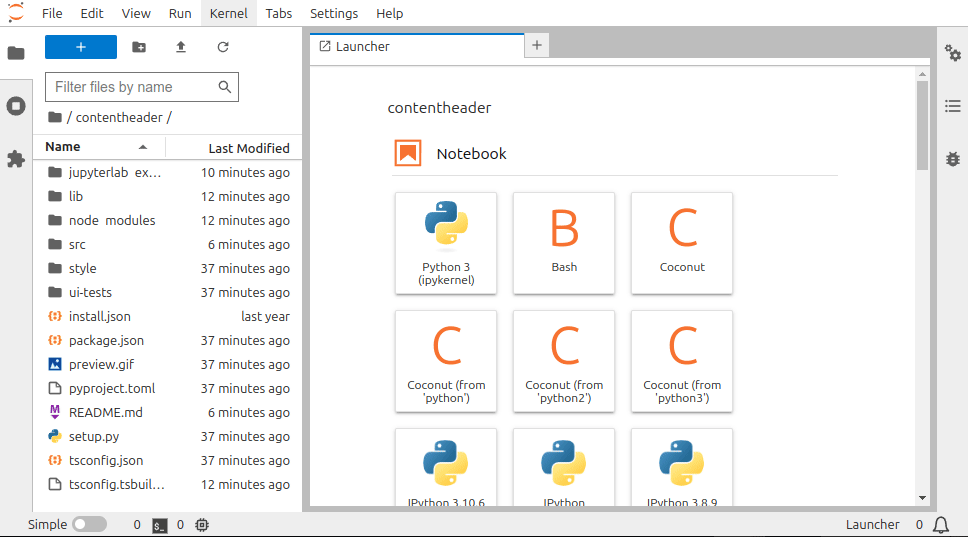Add a new tab with plus button

pos(536,45)
